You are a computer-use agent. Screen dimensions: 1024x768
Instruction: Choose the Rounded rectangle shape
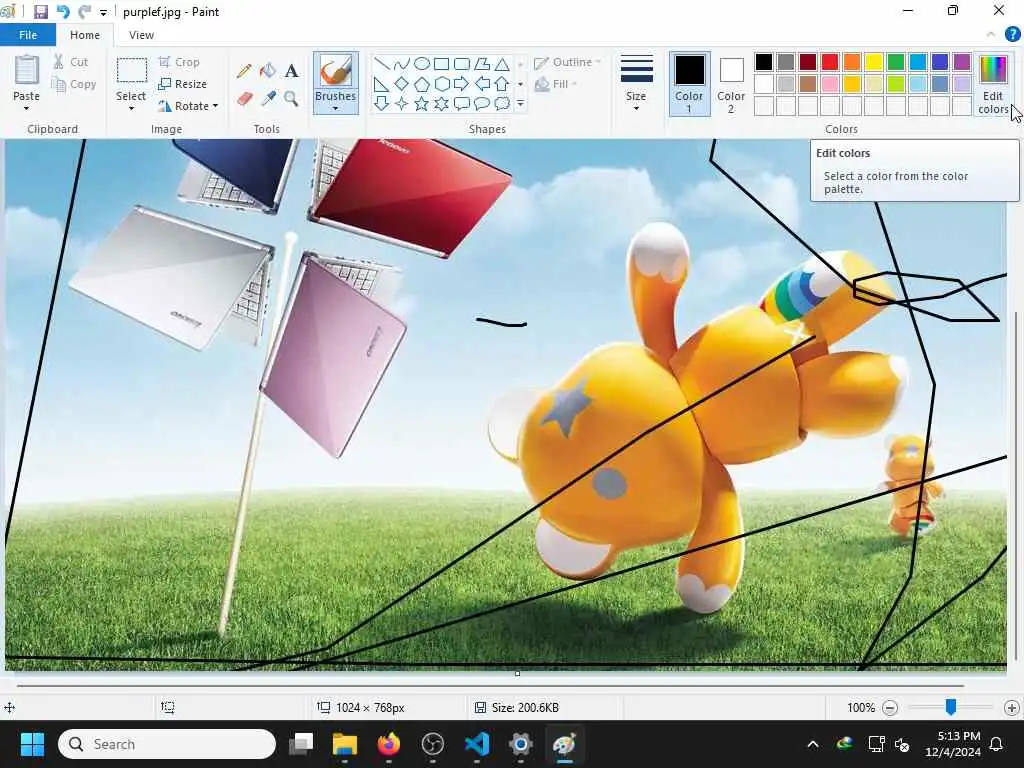pyautogui.click(x=462, y=63)
